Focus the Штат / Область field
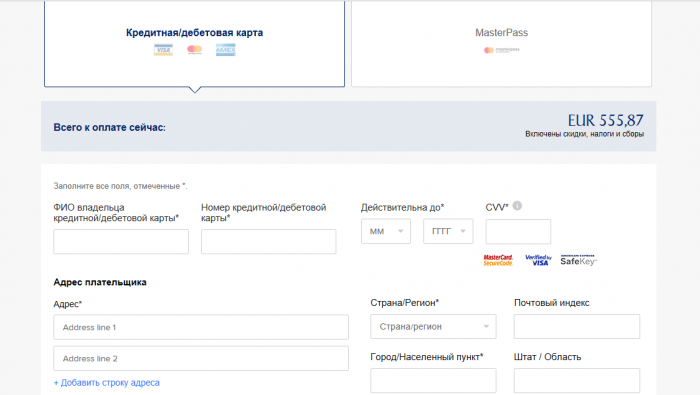 [x=577, y=380]
